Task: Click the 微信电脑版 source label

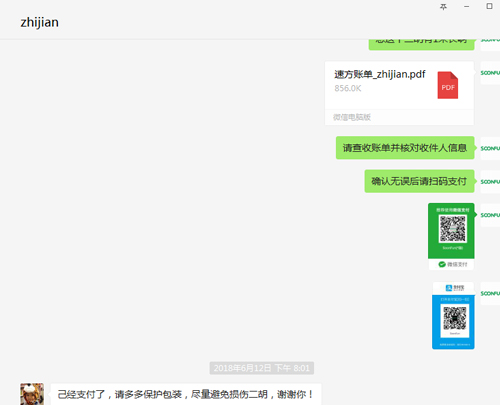Action: pyautogui.click(x=352, y=117)
